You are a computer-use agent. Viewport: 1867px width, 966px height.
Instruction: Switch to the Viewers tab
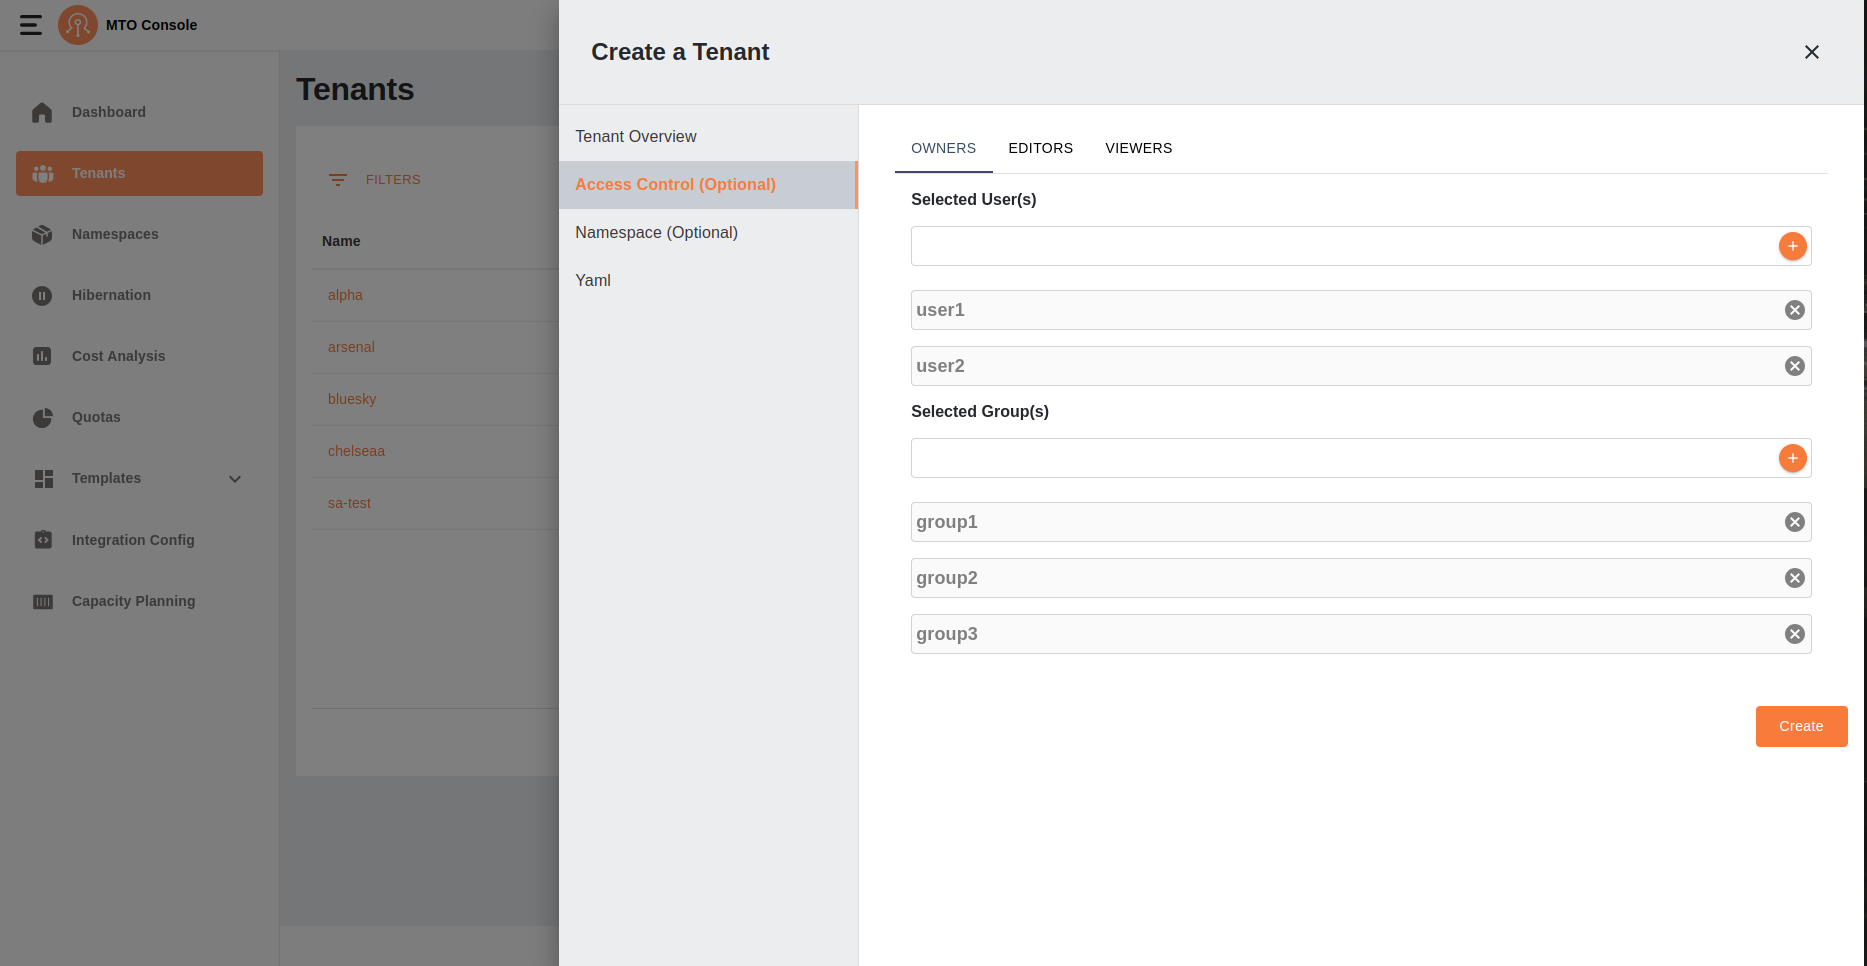(x=1138, y=148)
